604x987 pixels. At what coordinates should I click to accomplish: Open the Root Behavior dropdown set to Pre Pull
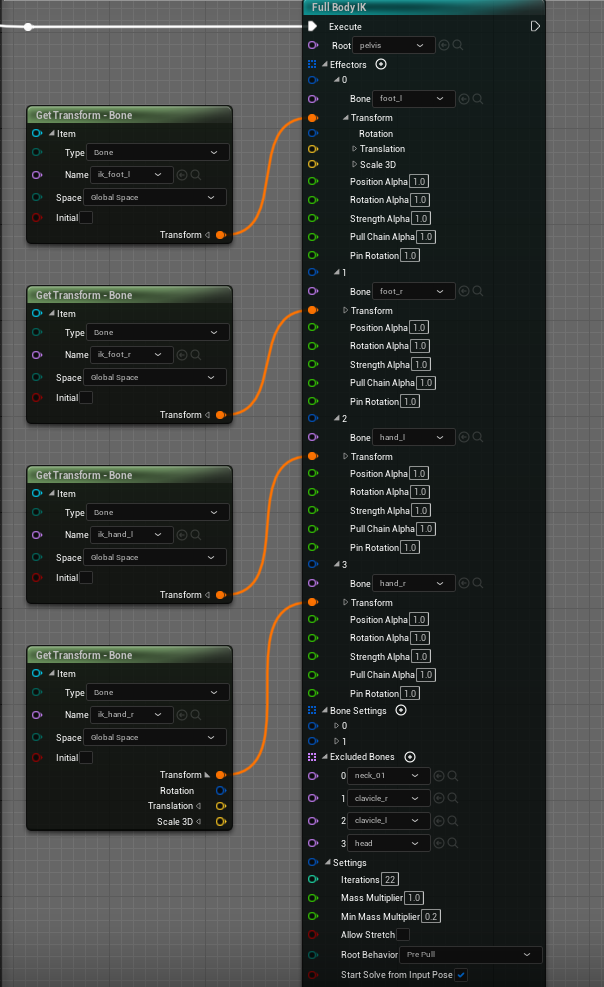470,954
